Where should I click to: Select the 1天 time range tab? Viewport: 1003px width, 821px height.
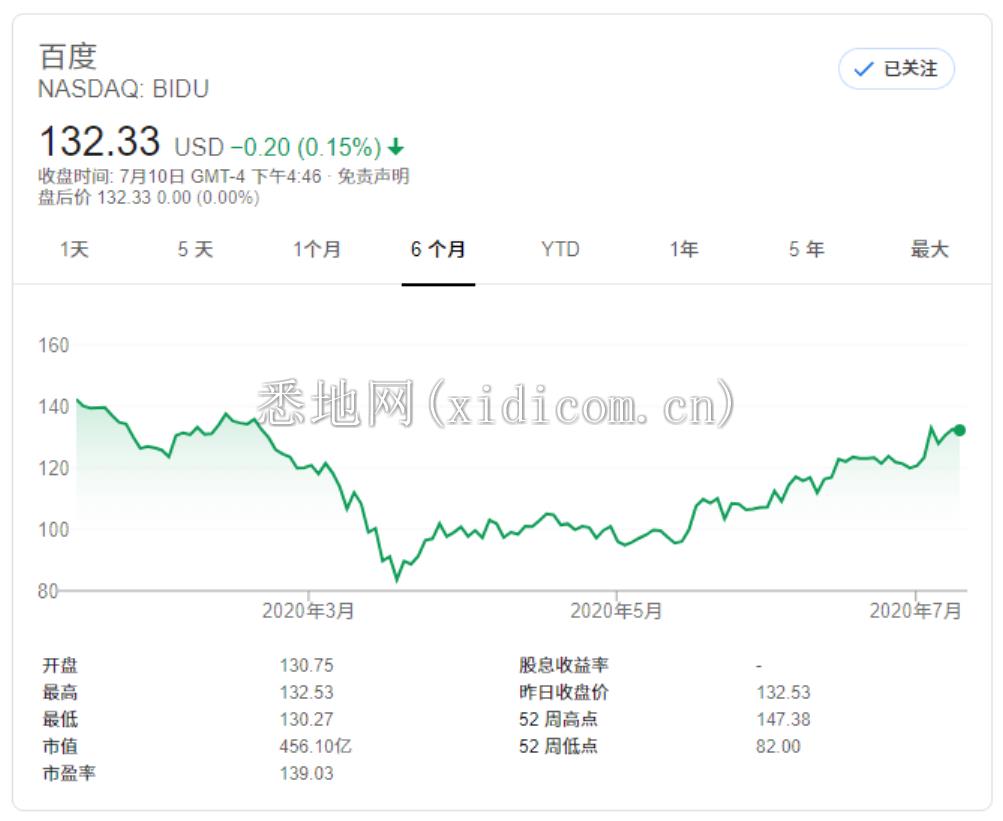tap(74, 249)
